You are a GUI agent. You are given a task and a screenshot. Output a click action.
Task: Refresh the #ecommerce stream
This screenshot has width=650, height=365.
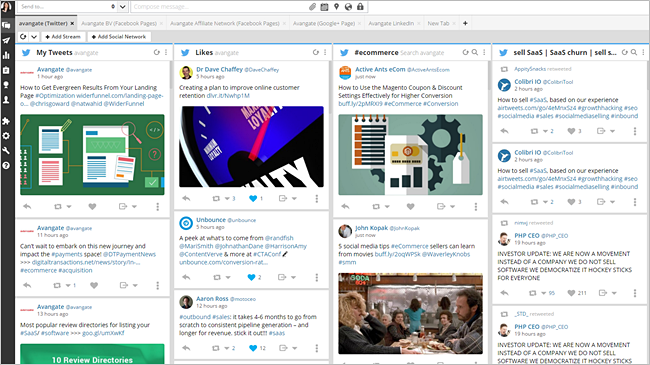tap(466, 52)
